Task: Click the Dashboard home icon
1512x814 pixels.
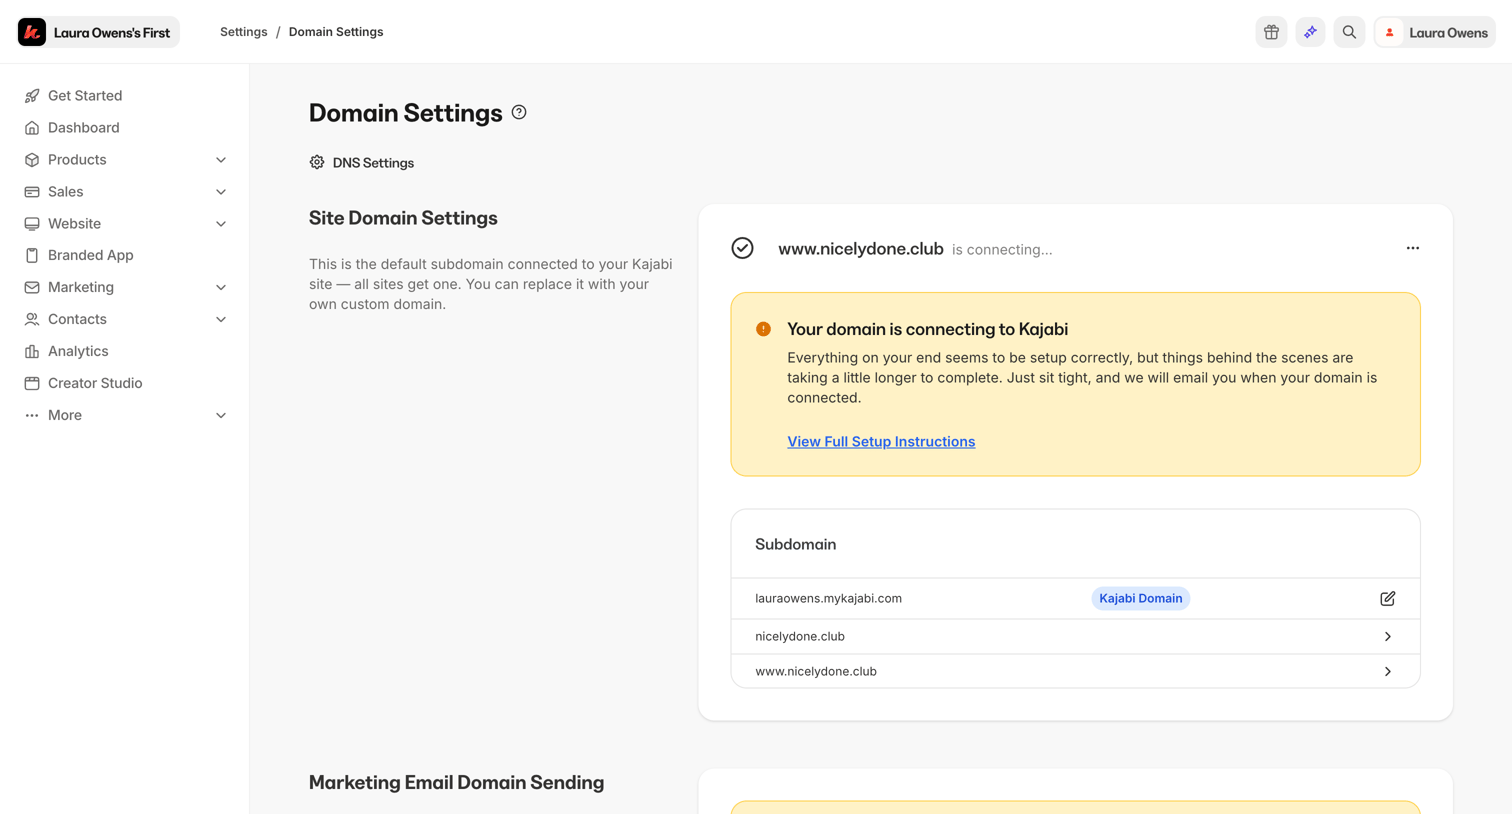Action: (32, 128)
